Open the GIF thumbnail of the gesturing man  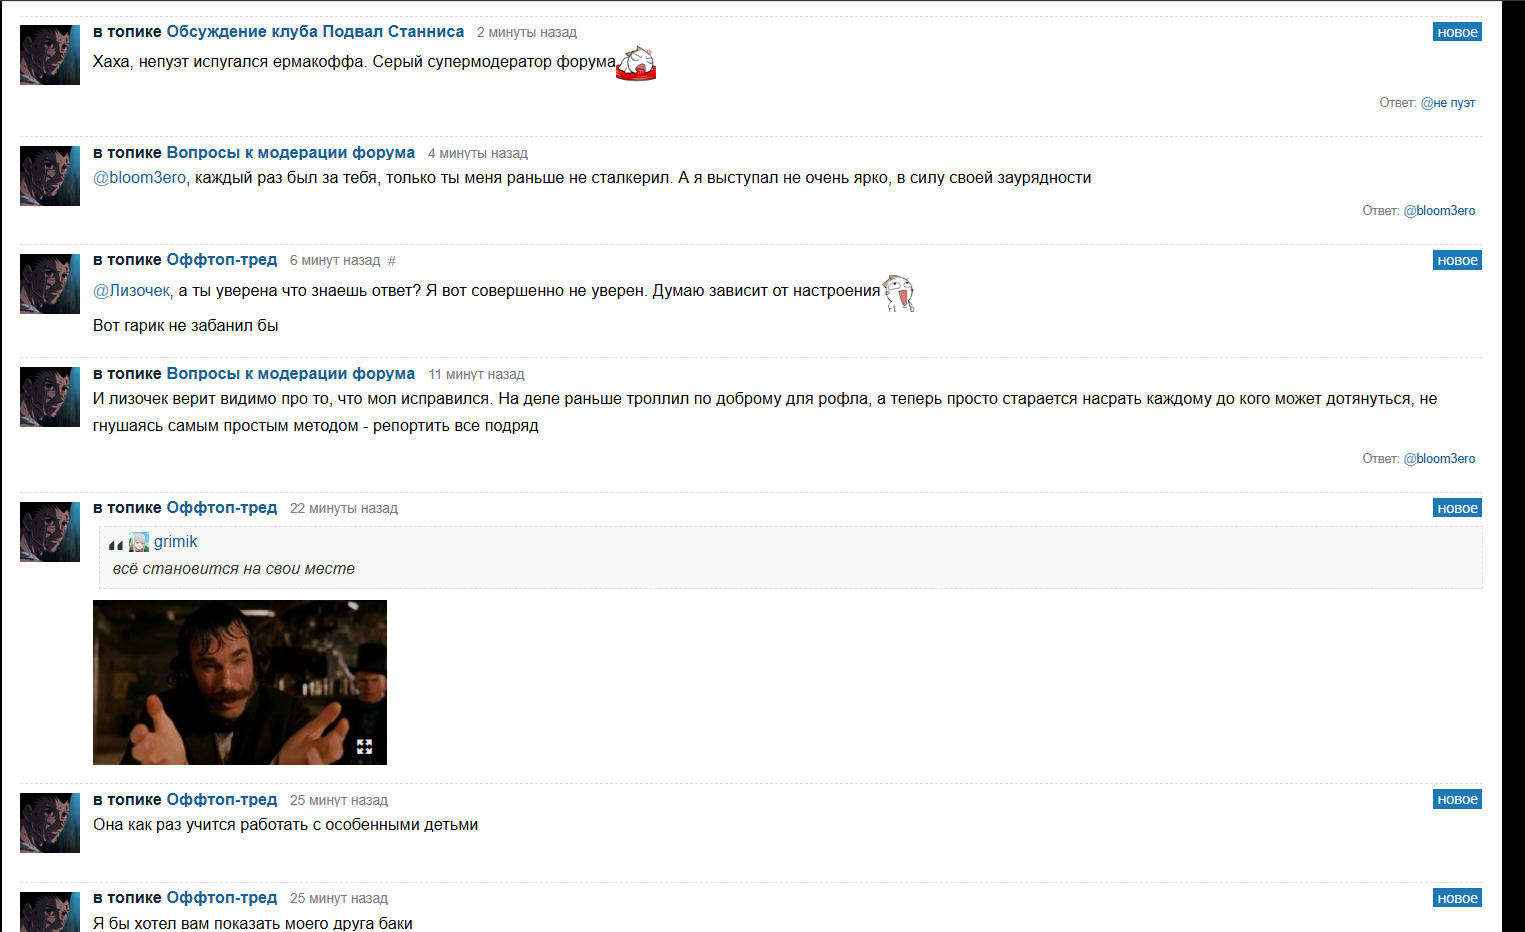pyautogui.click(x=240, y=682)
